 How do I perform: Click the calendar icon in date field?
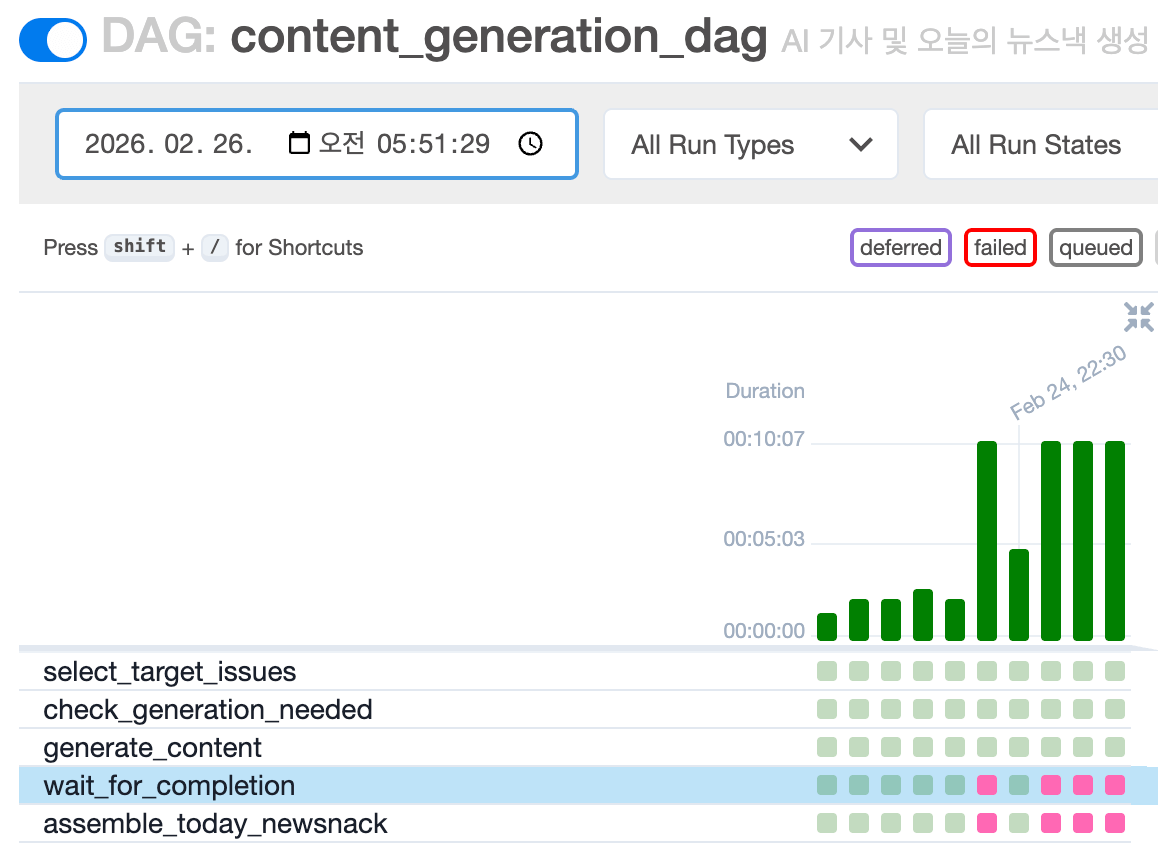(299, 144)
